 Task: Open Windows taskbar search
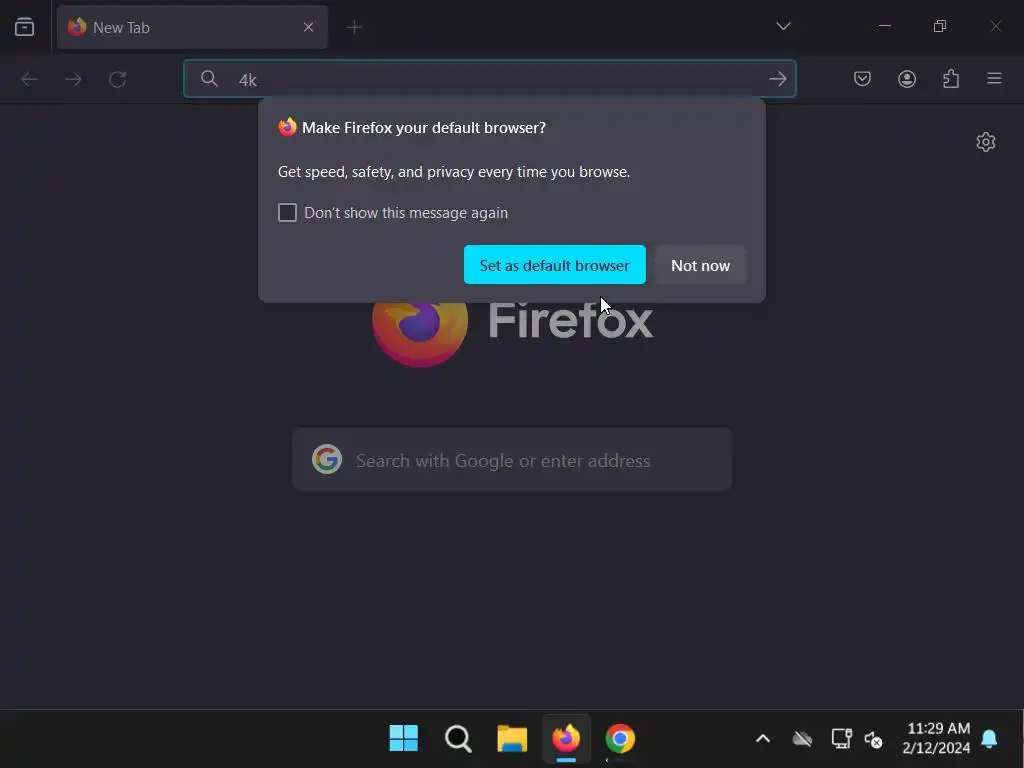[x=458, y=739]
